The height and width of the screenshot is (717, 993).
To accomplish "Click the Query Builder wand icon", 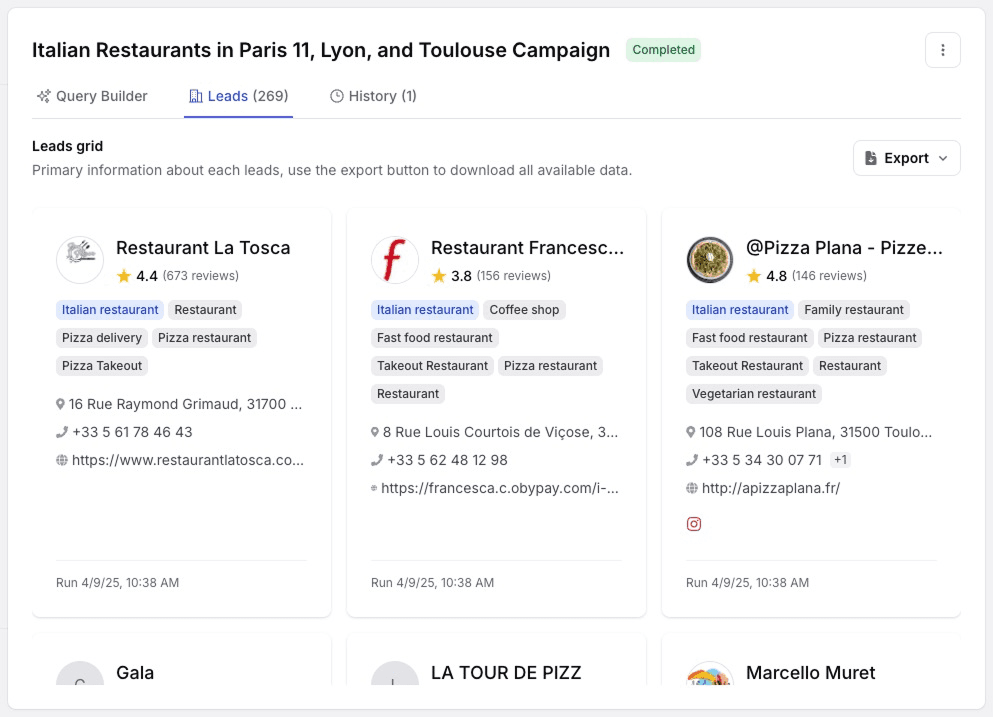I will 42,96.
